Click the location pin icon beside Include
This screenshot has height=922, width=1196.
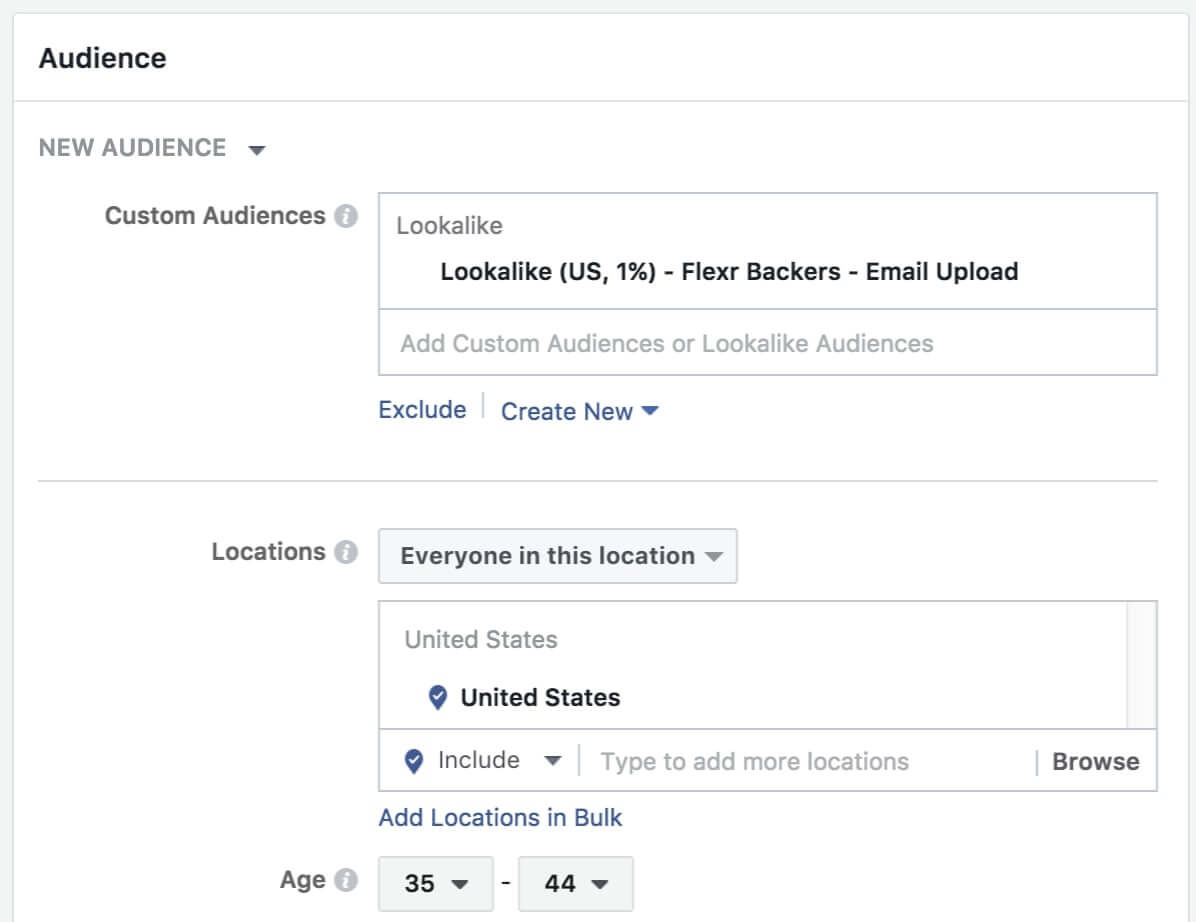(x=414, y=761)
